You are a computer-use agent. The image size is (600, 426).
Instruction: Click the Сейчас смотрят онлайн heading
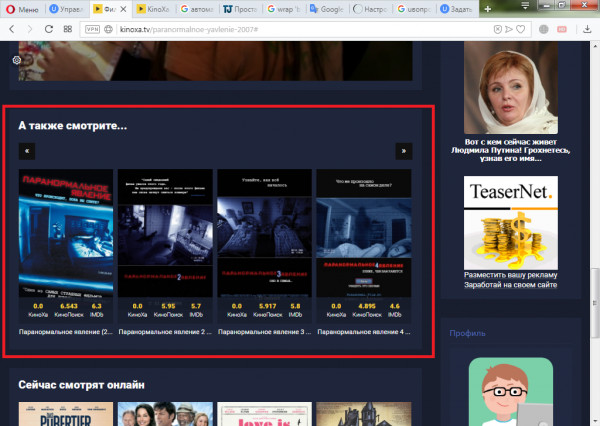[82, 385]
